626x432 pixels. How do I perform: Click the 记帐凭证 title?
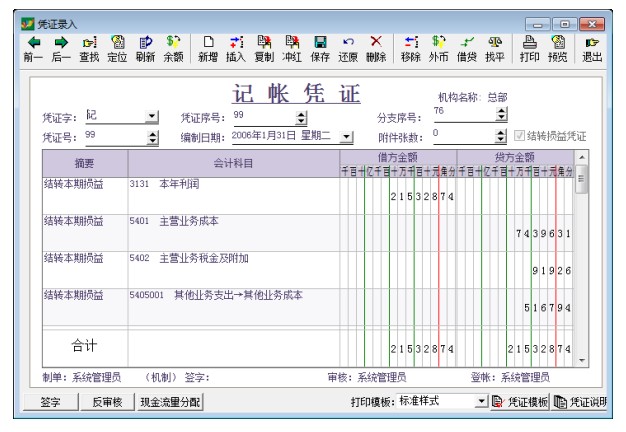pos(296,94)
